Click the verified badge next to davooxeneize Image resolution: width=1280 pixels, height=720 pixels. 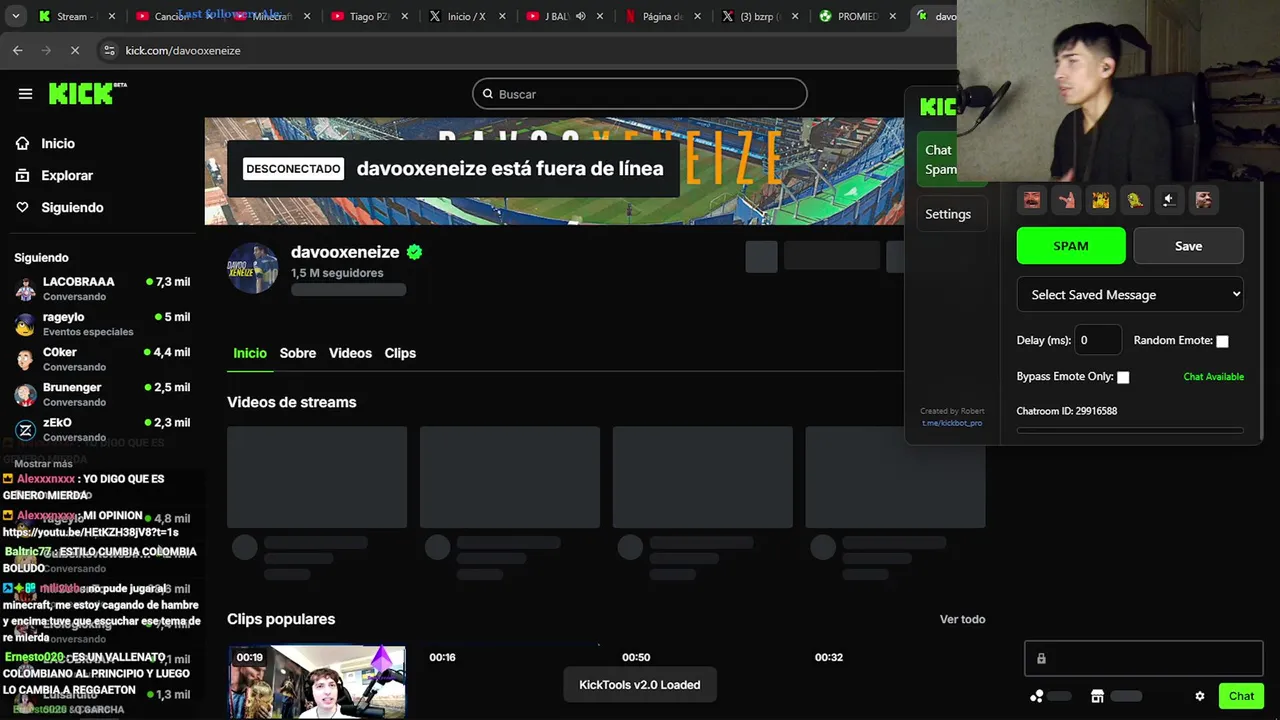pyautogui.click(x=414, y=252)
